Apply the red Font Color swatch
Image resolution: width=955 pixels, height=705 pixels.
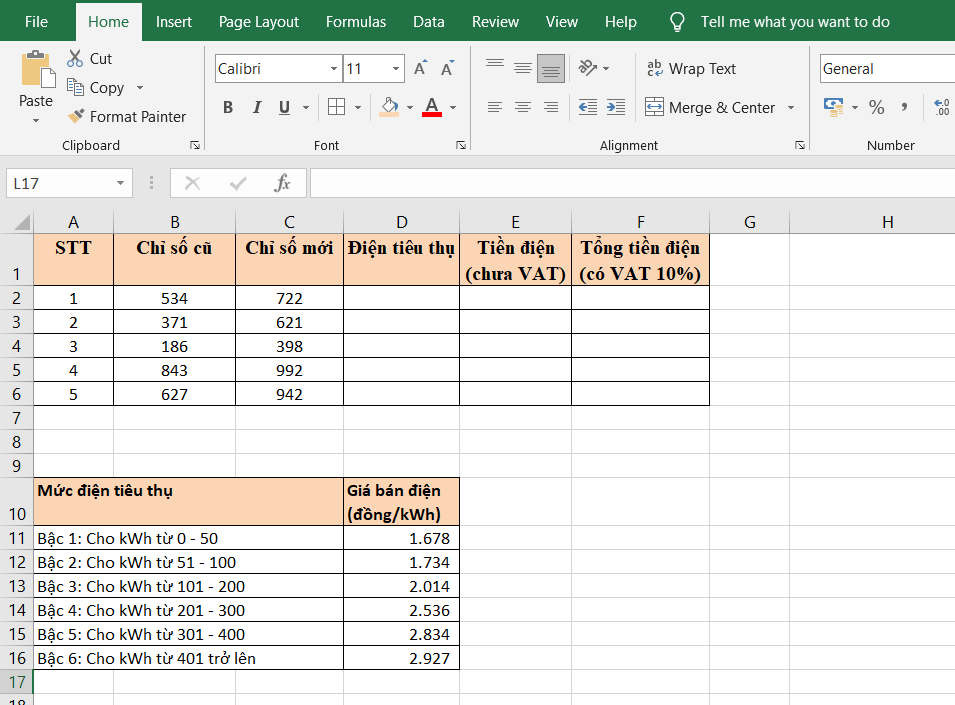coord(432,107)
